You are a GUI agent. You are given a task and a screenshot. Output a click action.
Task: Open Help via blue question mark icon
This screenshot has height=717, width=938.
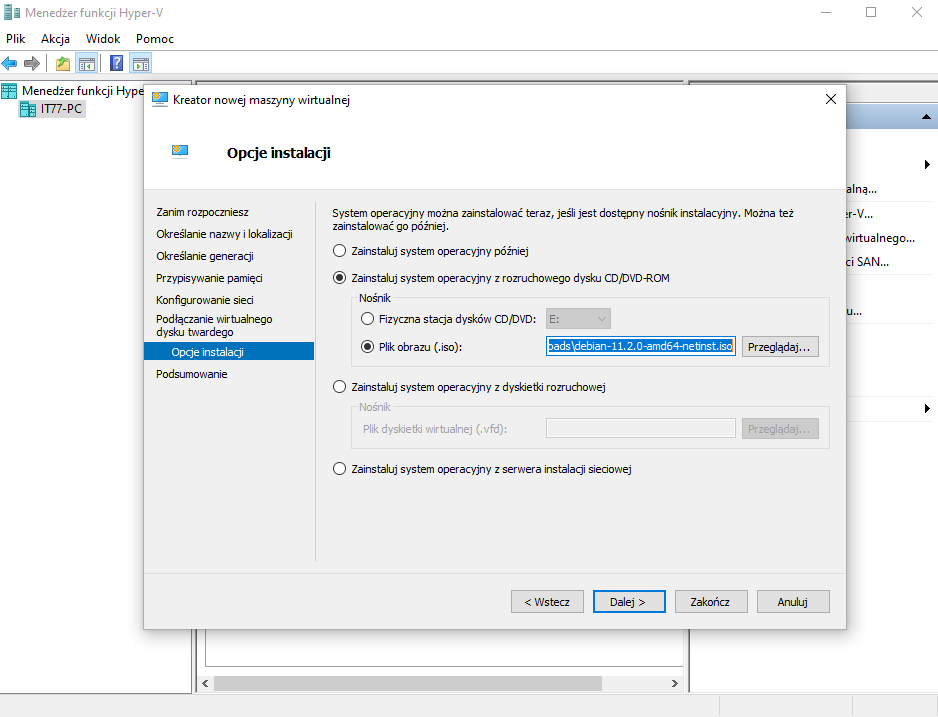[x=117, y=64]
